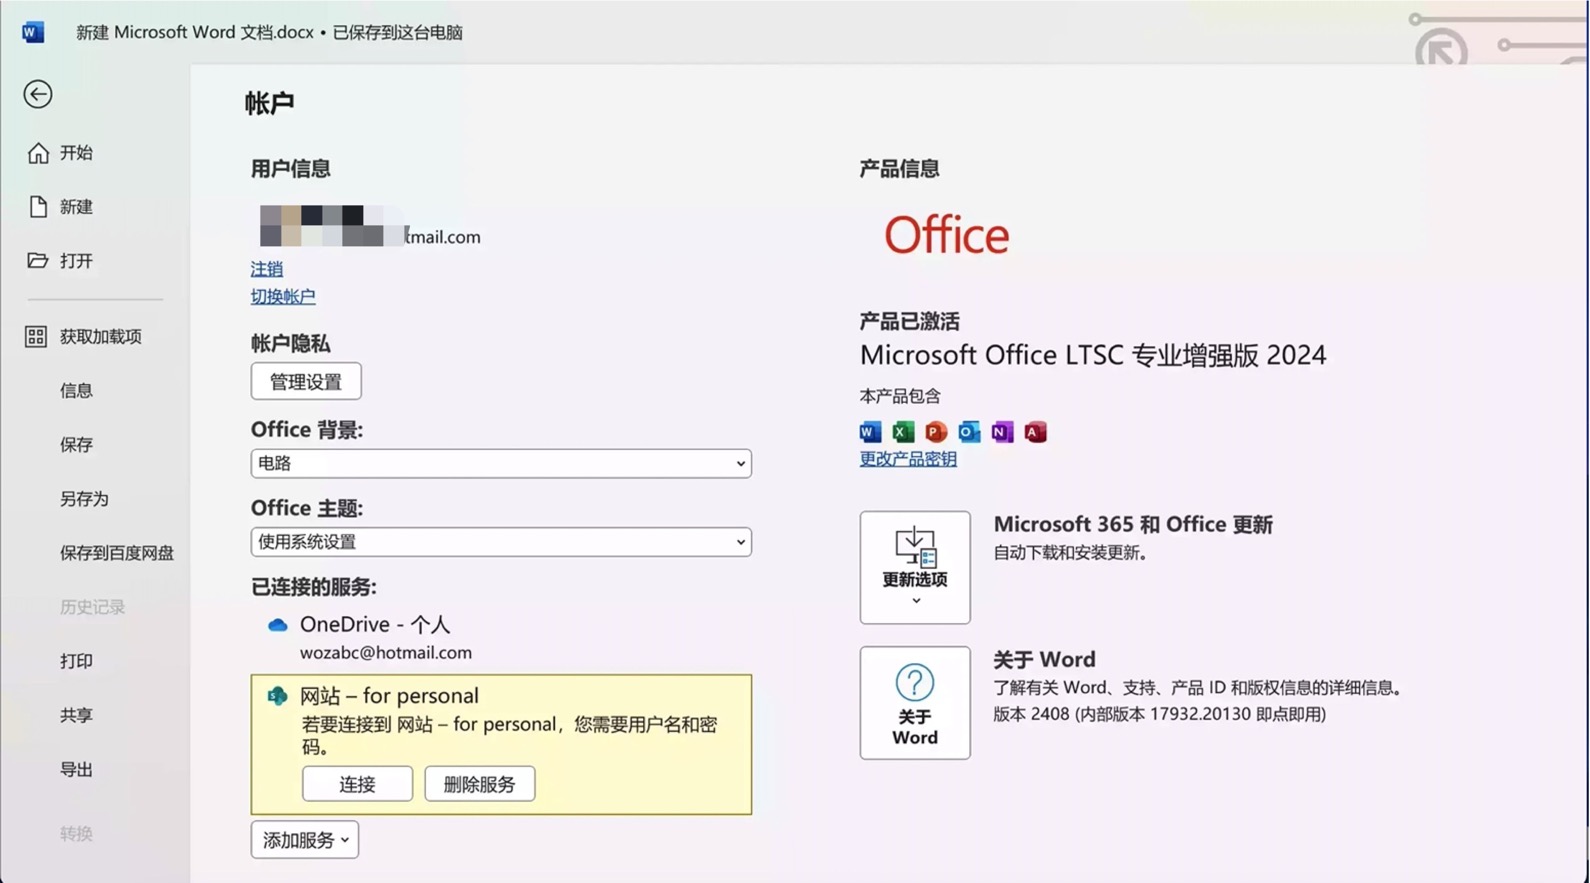
Task: Click the 切换帐户 link
Action: [283, 297]
